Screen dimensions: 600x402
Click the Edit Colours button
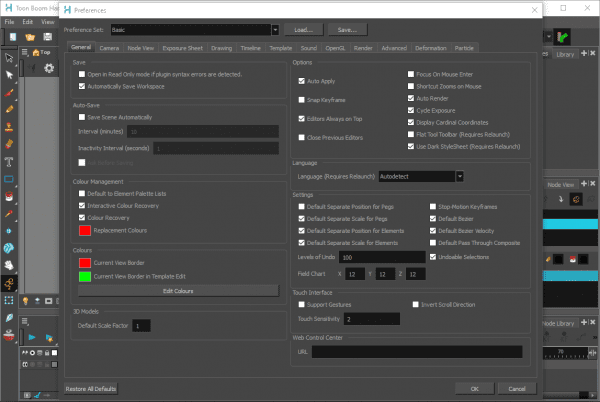point(178,291)
